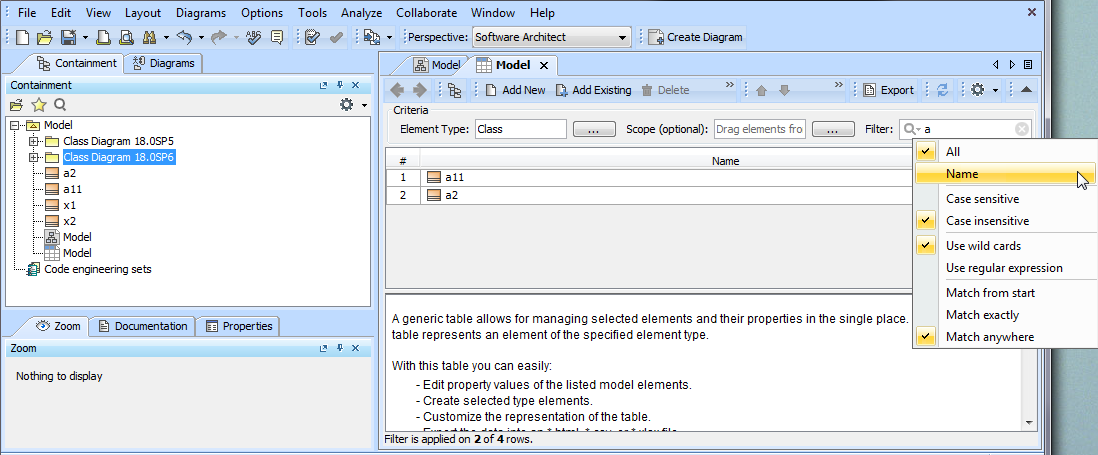Choose Match from start
Image resolution: width=1098 pixels, height=455 pixels.
[x=1004, y=293]
